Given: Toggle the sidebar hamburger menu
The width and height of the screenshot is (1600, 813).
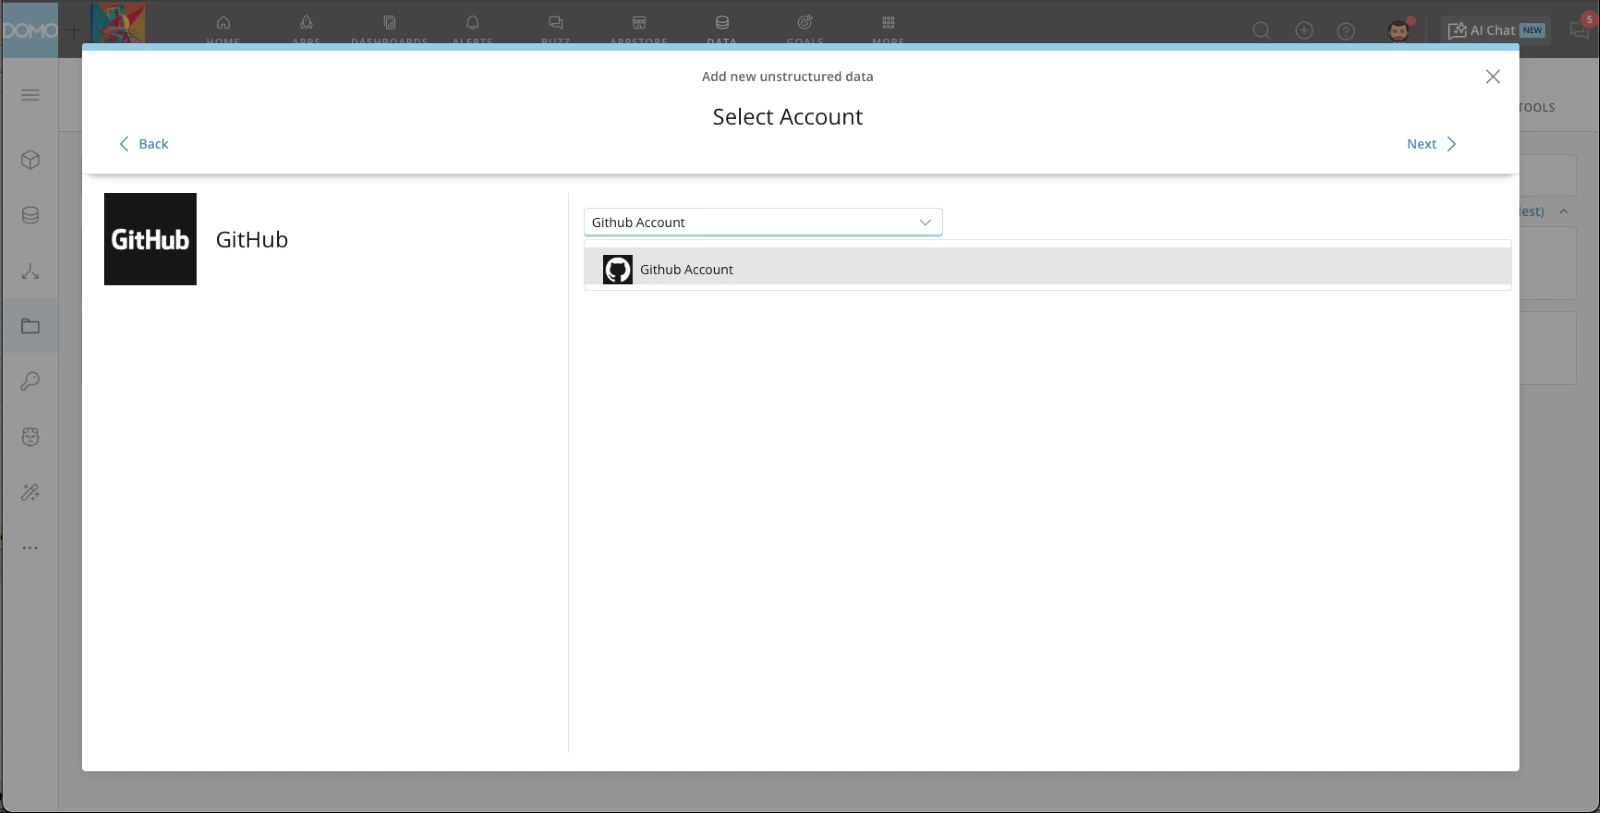Looking at the screenshot, I should (30, 95).
